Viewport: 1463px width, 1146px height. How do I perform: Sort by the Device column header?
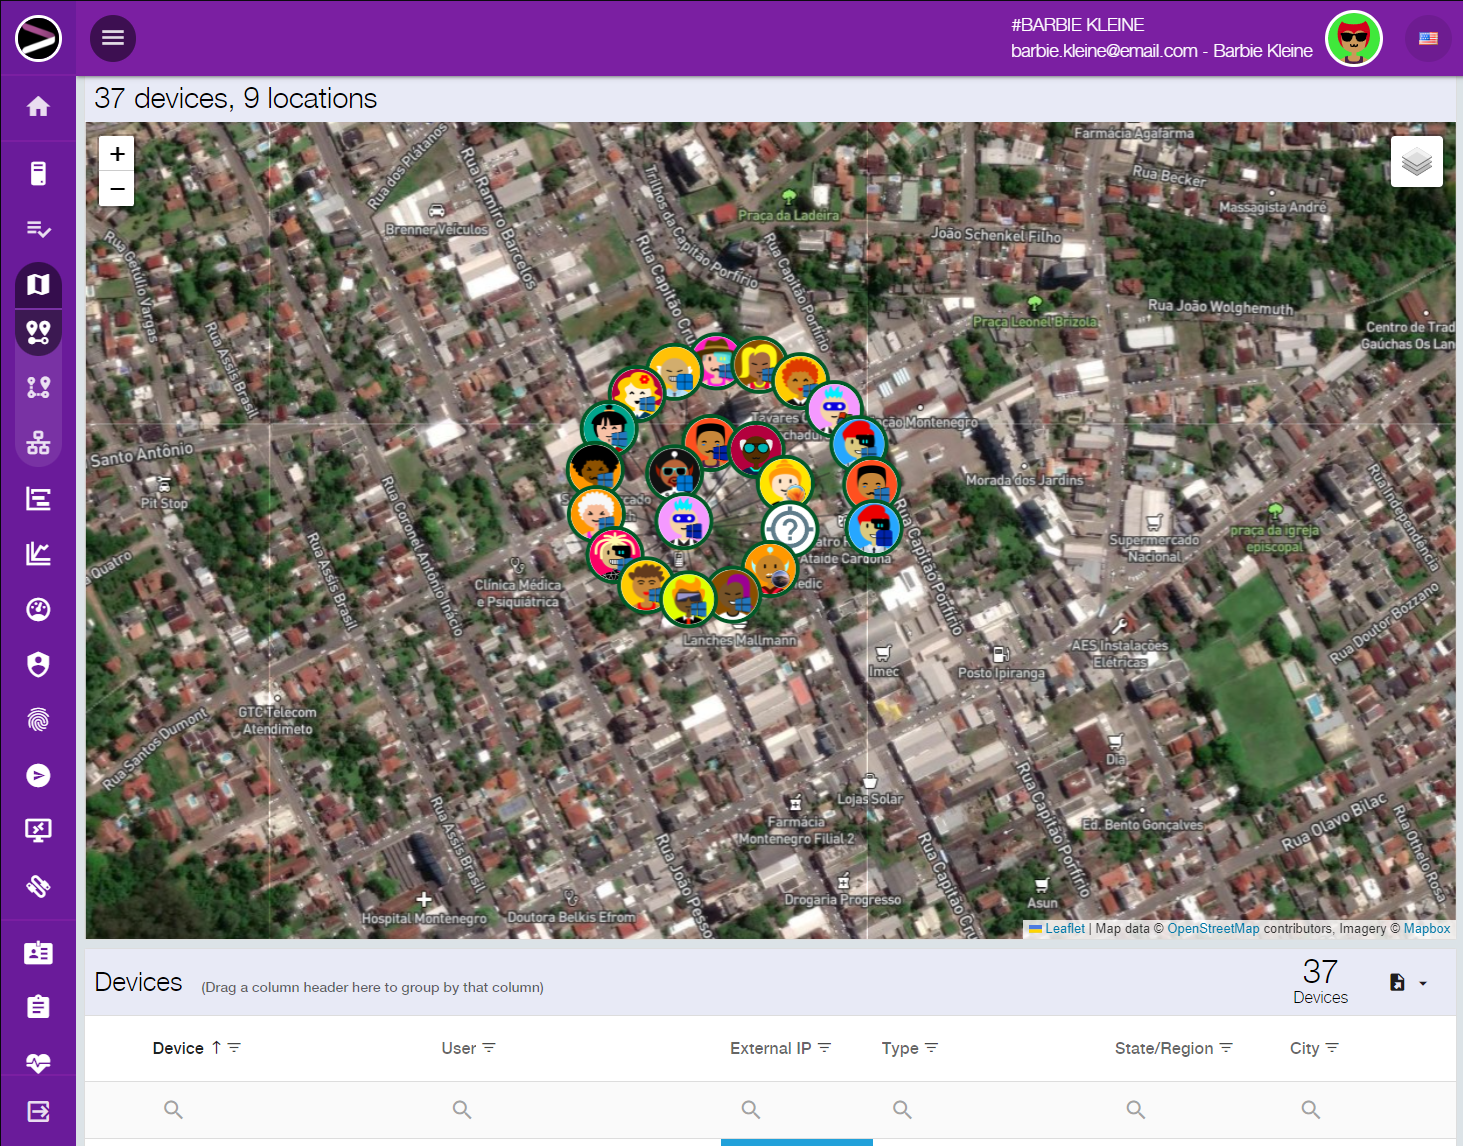pos(178,1048)
